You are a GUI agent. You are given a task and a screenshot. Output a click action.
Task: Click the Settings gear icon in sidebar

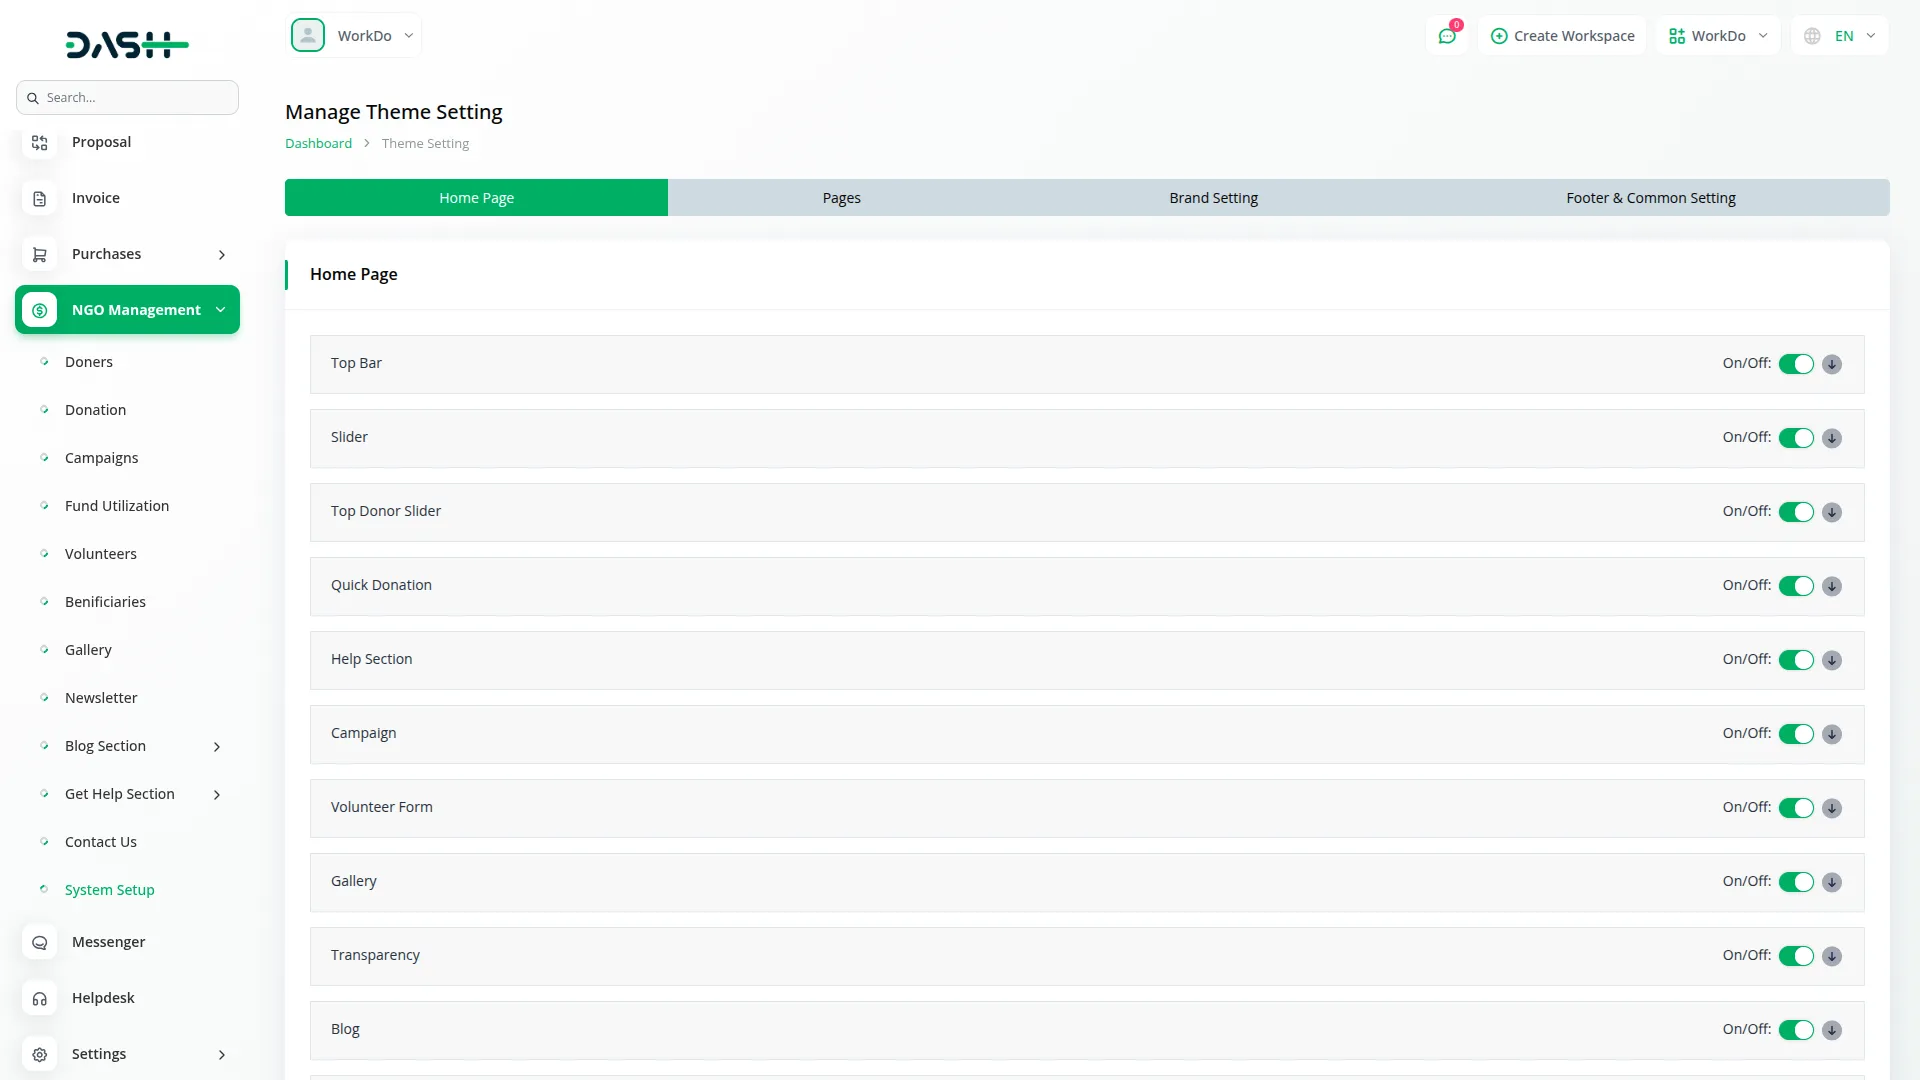pyautogui.click(x=39, y=1055)
